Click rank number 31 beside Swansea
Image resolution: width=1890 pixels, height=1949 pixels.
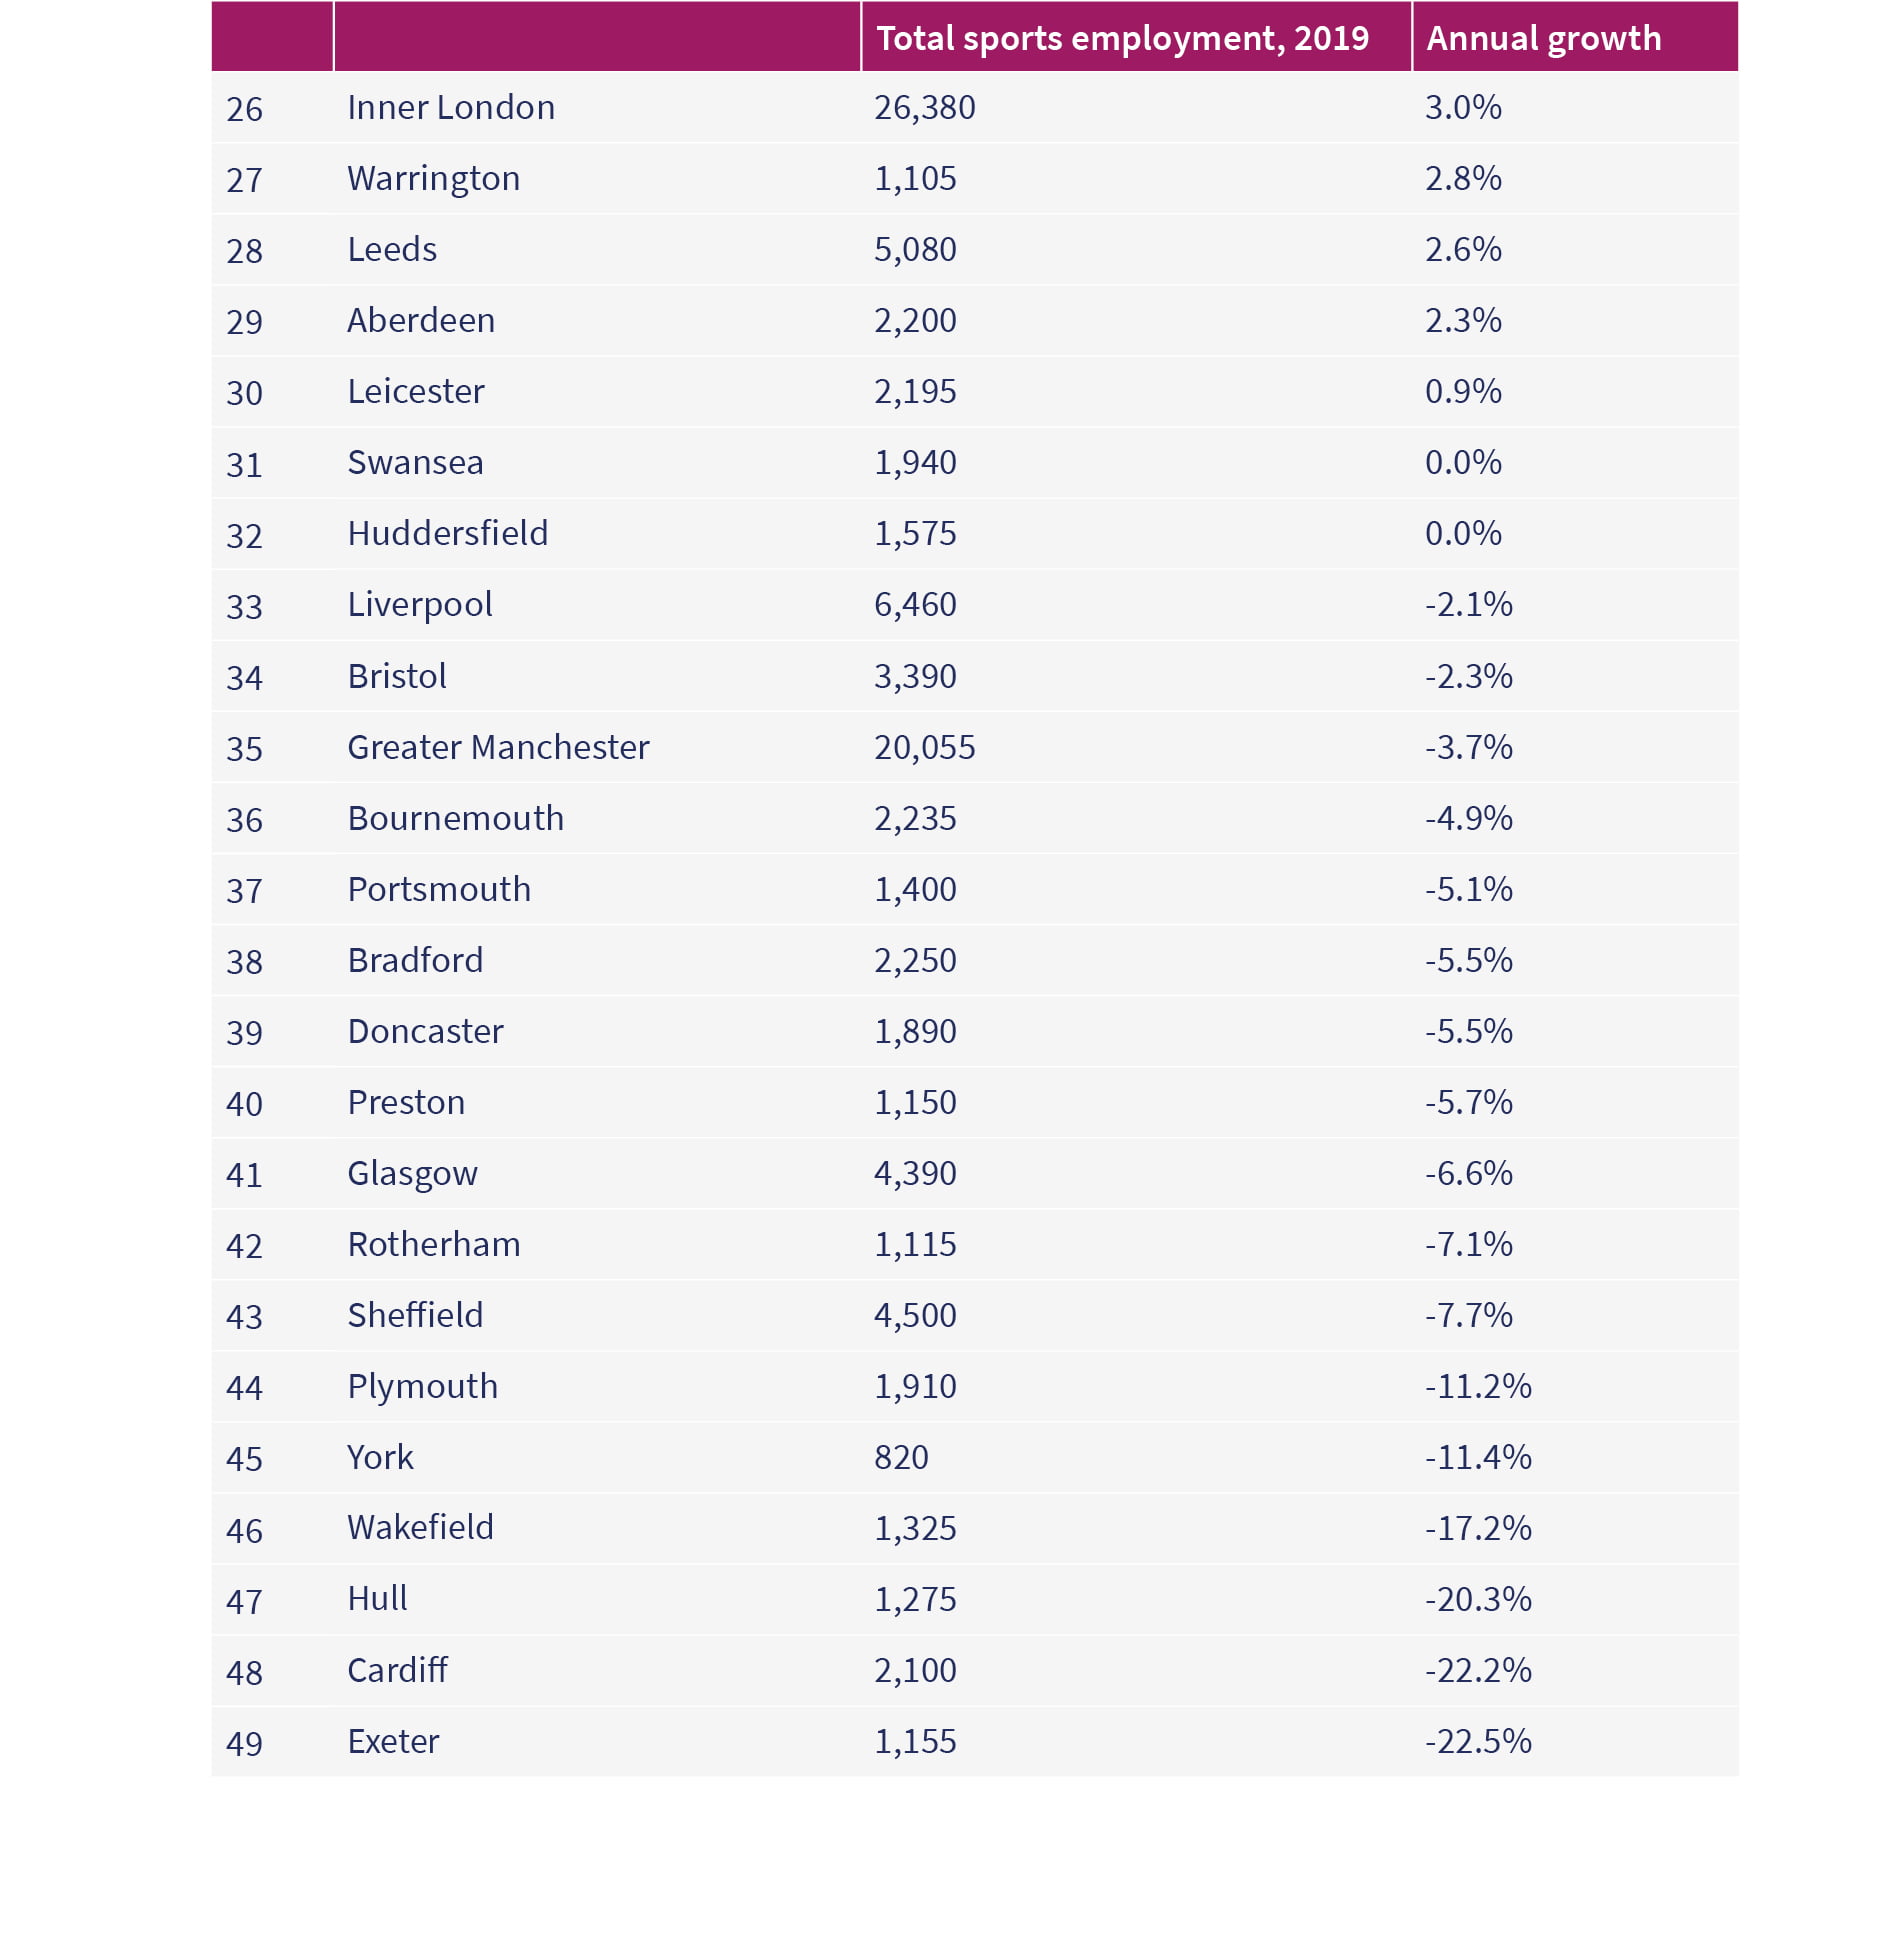244,464
